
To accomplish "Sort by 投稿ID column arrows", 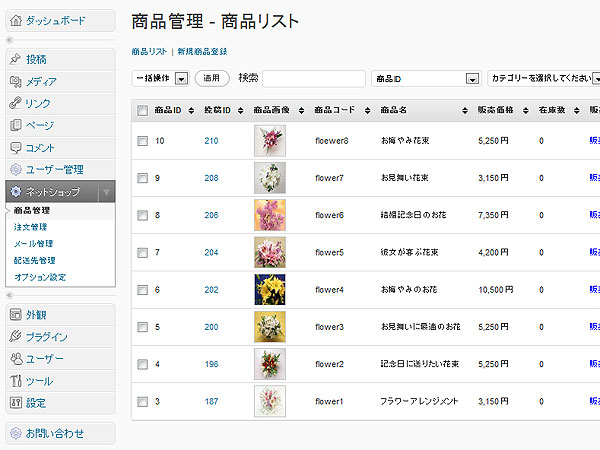I will (240, 111).
